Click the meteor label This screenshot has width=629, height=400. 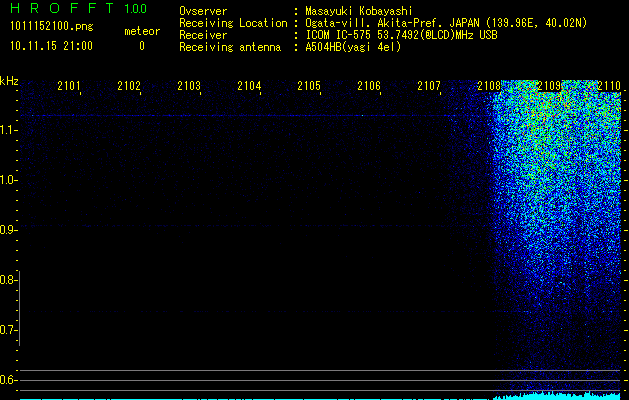142,31
